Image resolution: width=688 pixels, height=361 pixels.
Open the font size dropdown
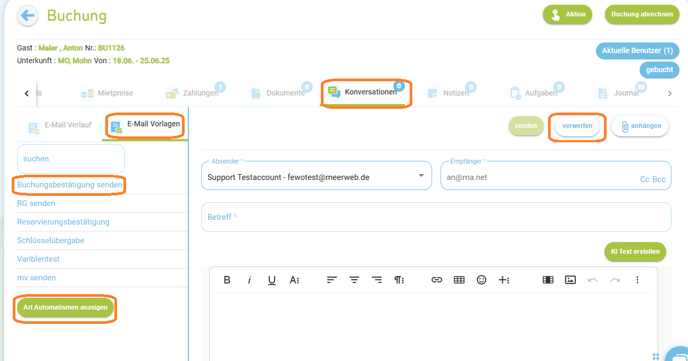pyautogui.click(x=294, y=280)
